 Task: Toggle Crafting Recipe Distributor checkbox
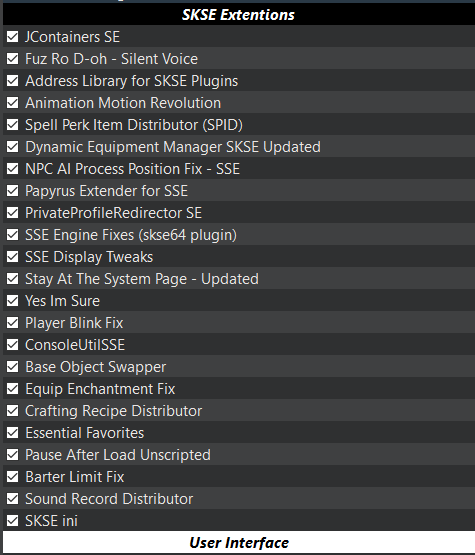[13, 411]
